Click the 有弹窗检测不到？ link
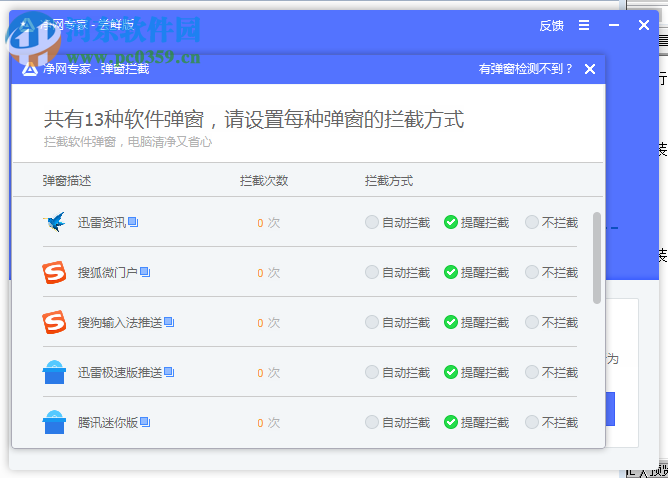The height and width of the screenshot is (478, 668). coord(525,69)
